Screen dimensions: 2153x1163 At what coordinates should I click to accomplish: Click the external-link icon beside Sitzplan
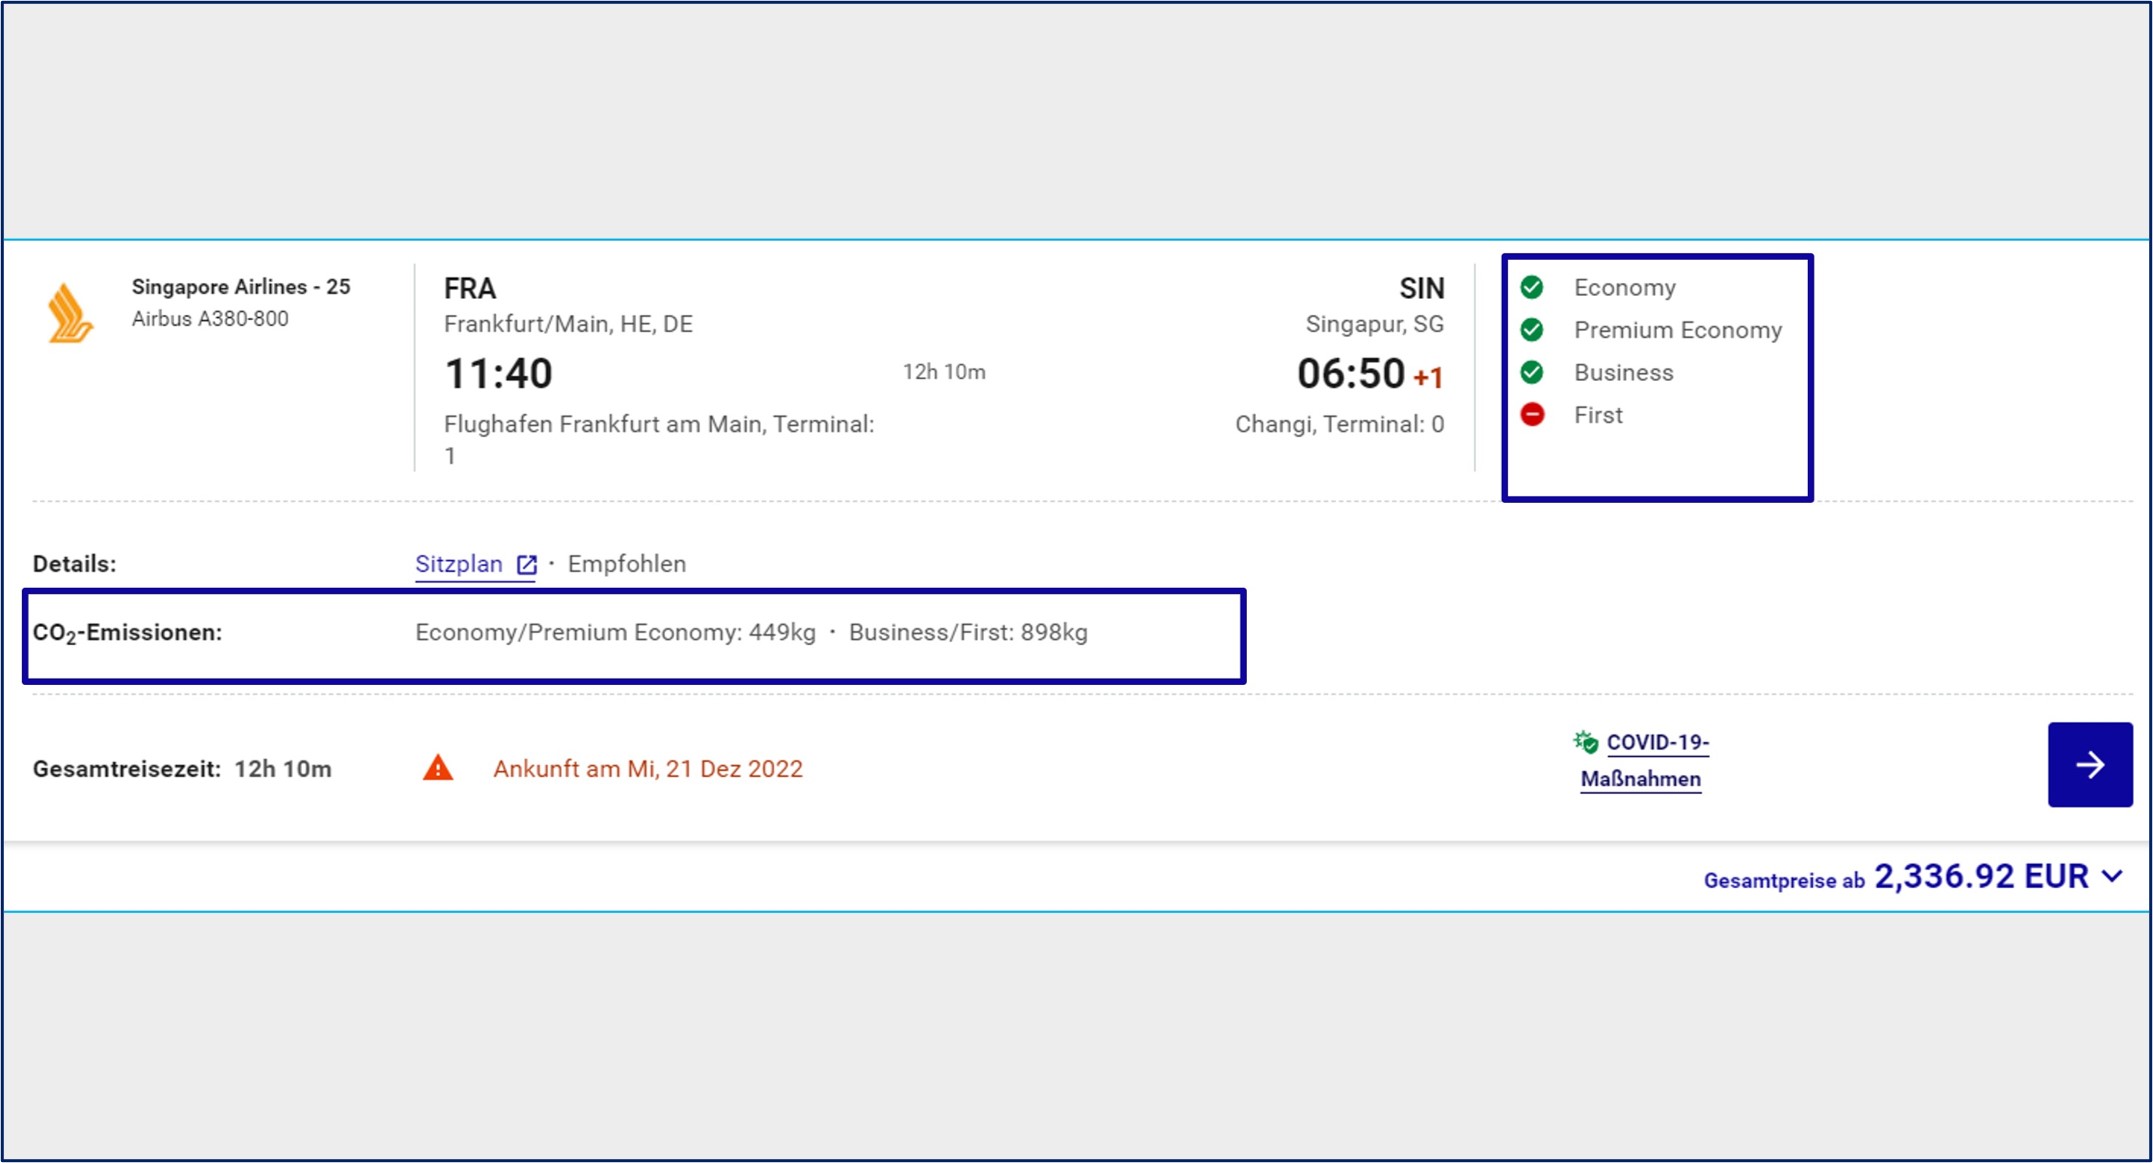(x=526, y=565)
